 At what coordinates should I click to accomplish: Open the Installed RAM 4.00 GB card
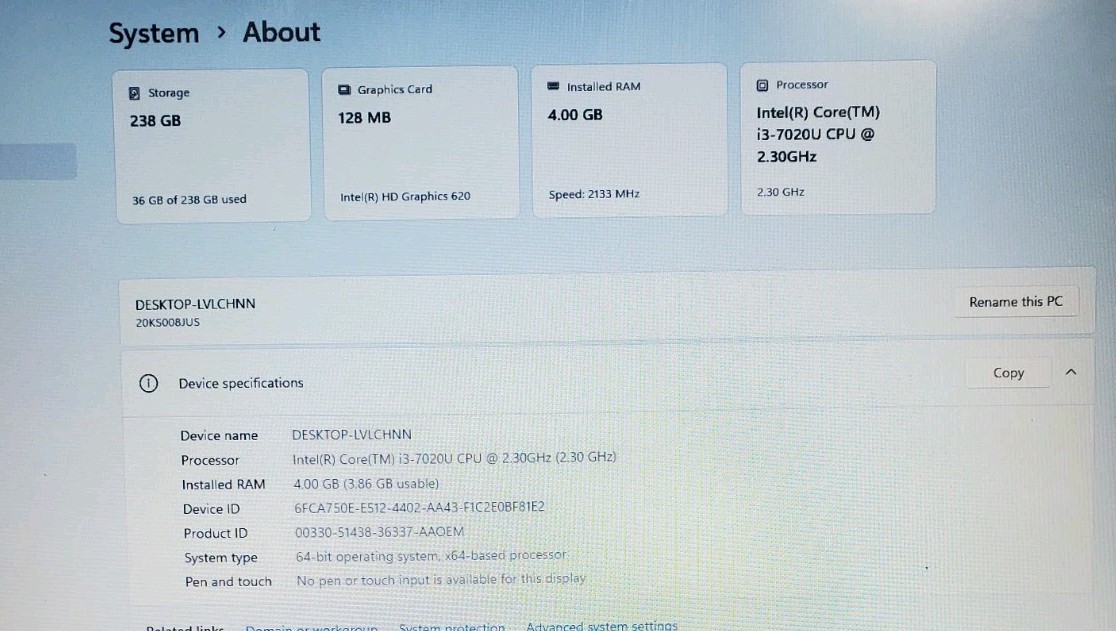(630, 139)
